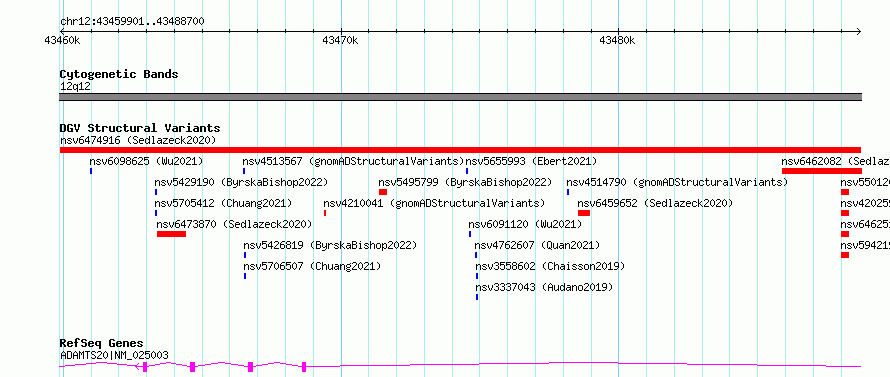This screenshot has height=377, width=890.
Task: Click nsv4210041 gnomADStructuralVariants label
Action: tap(434, 203)
